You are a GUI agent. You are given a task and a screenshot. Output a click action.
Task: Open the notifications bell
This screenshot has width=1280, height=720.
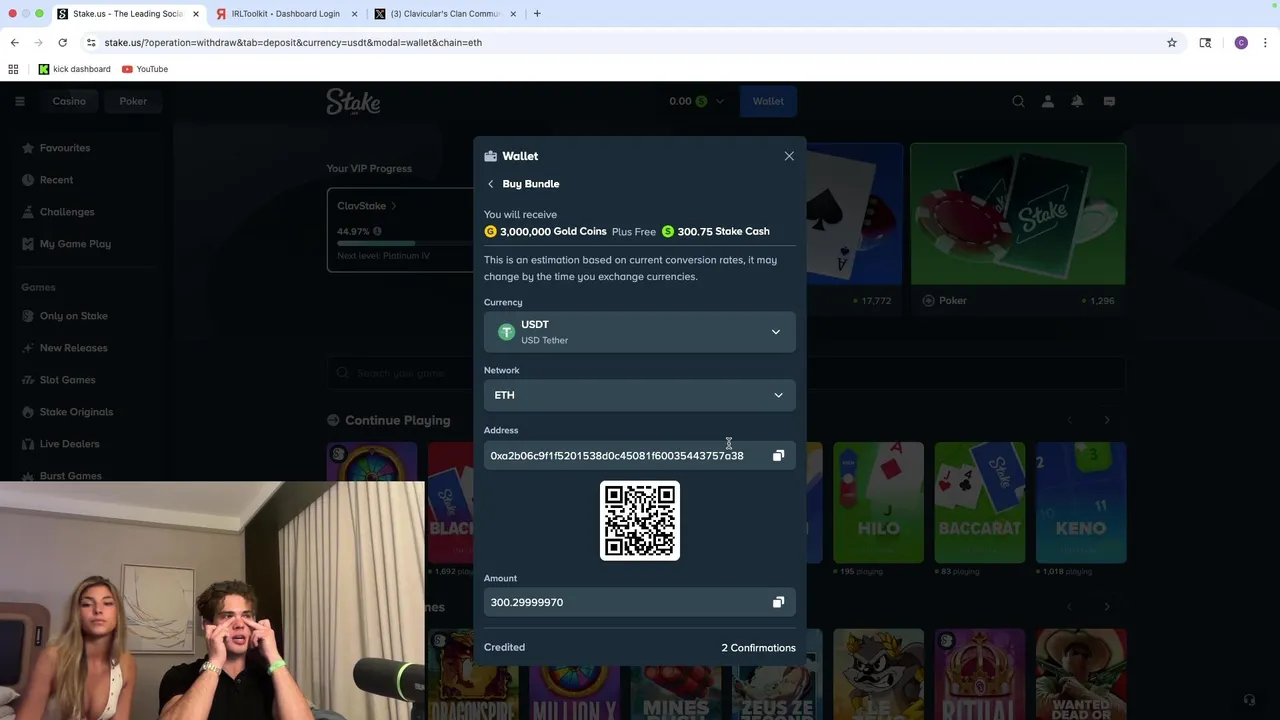pos(1078,101)
